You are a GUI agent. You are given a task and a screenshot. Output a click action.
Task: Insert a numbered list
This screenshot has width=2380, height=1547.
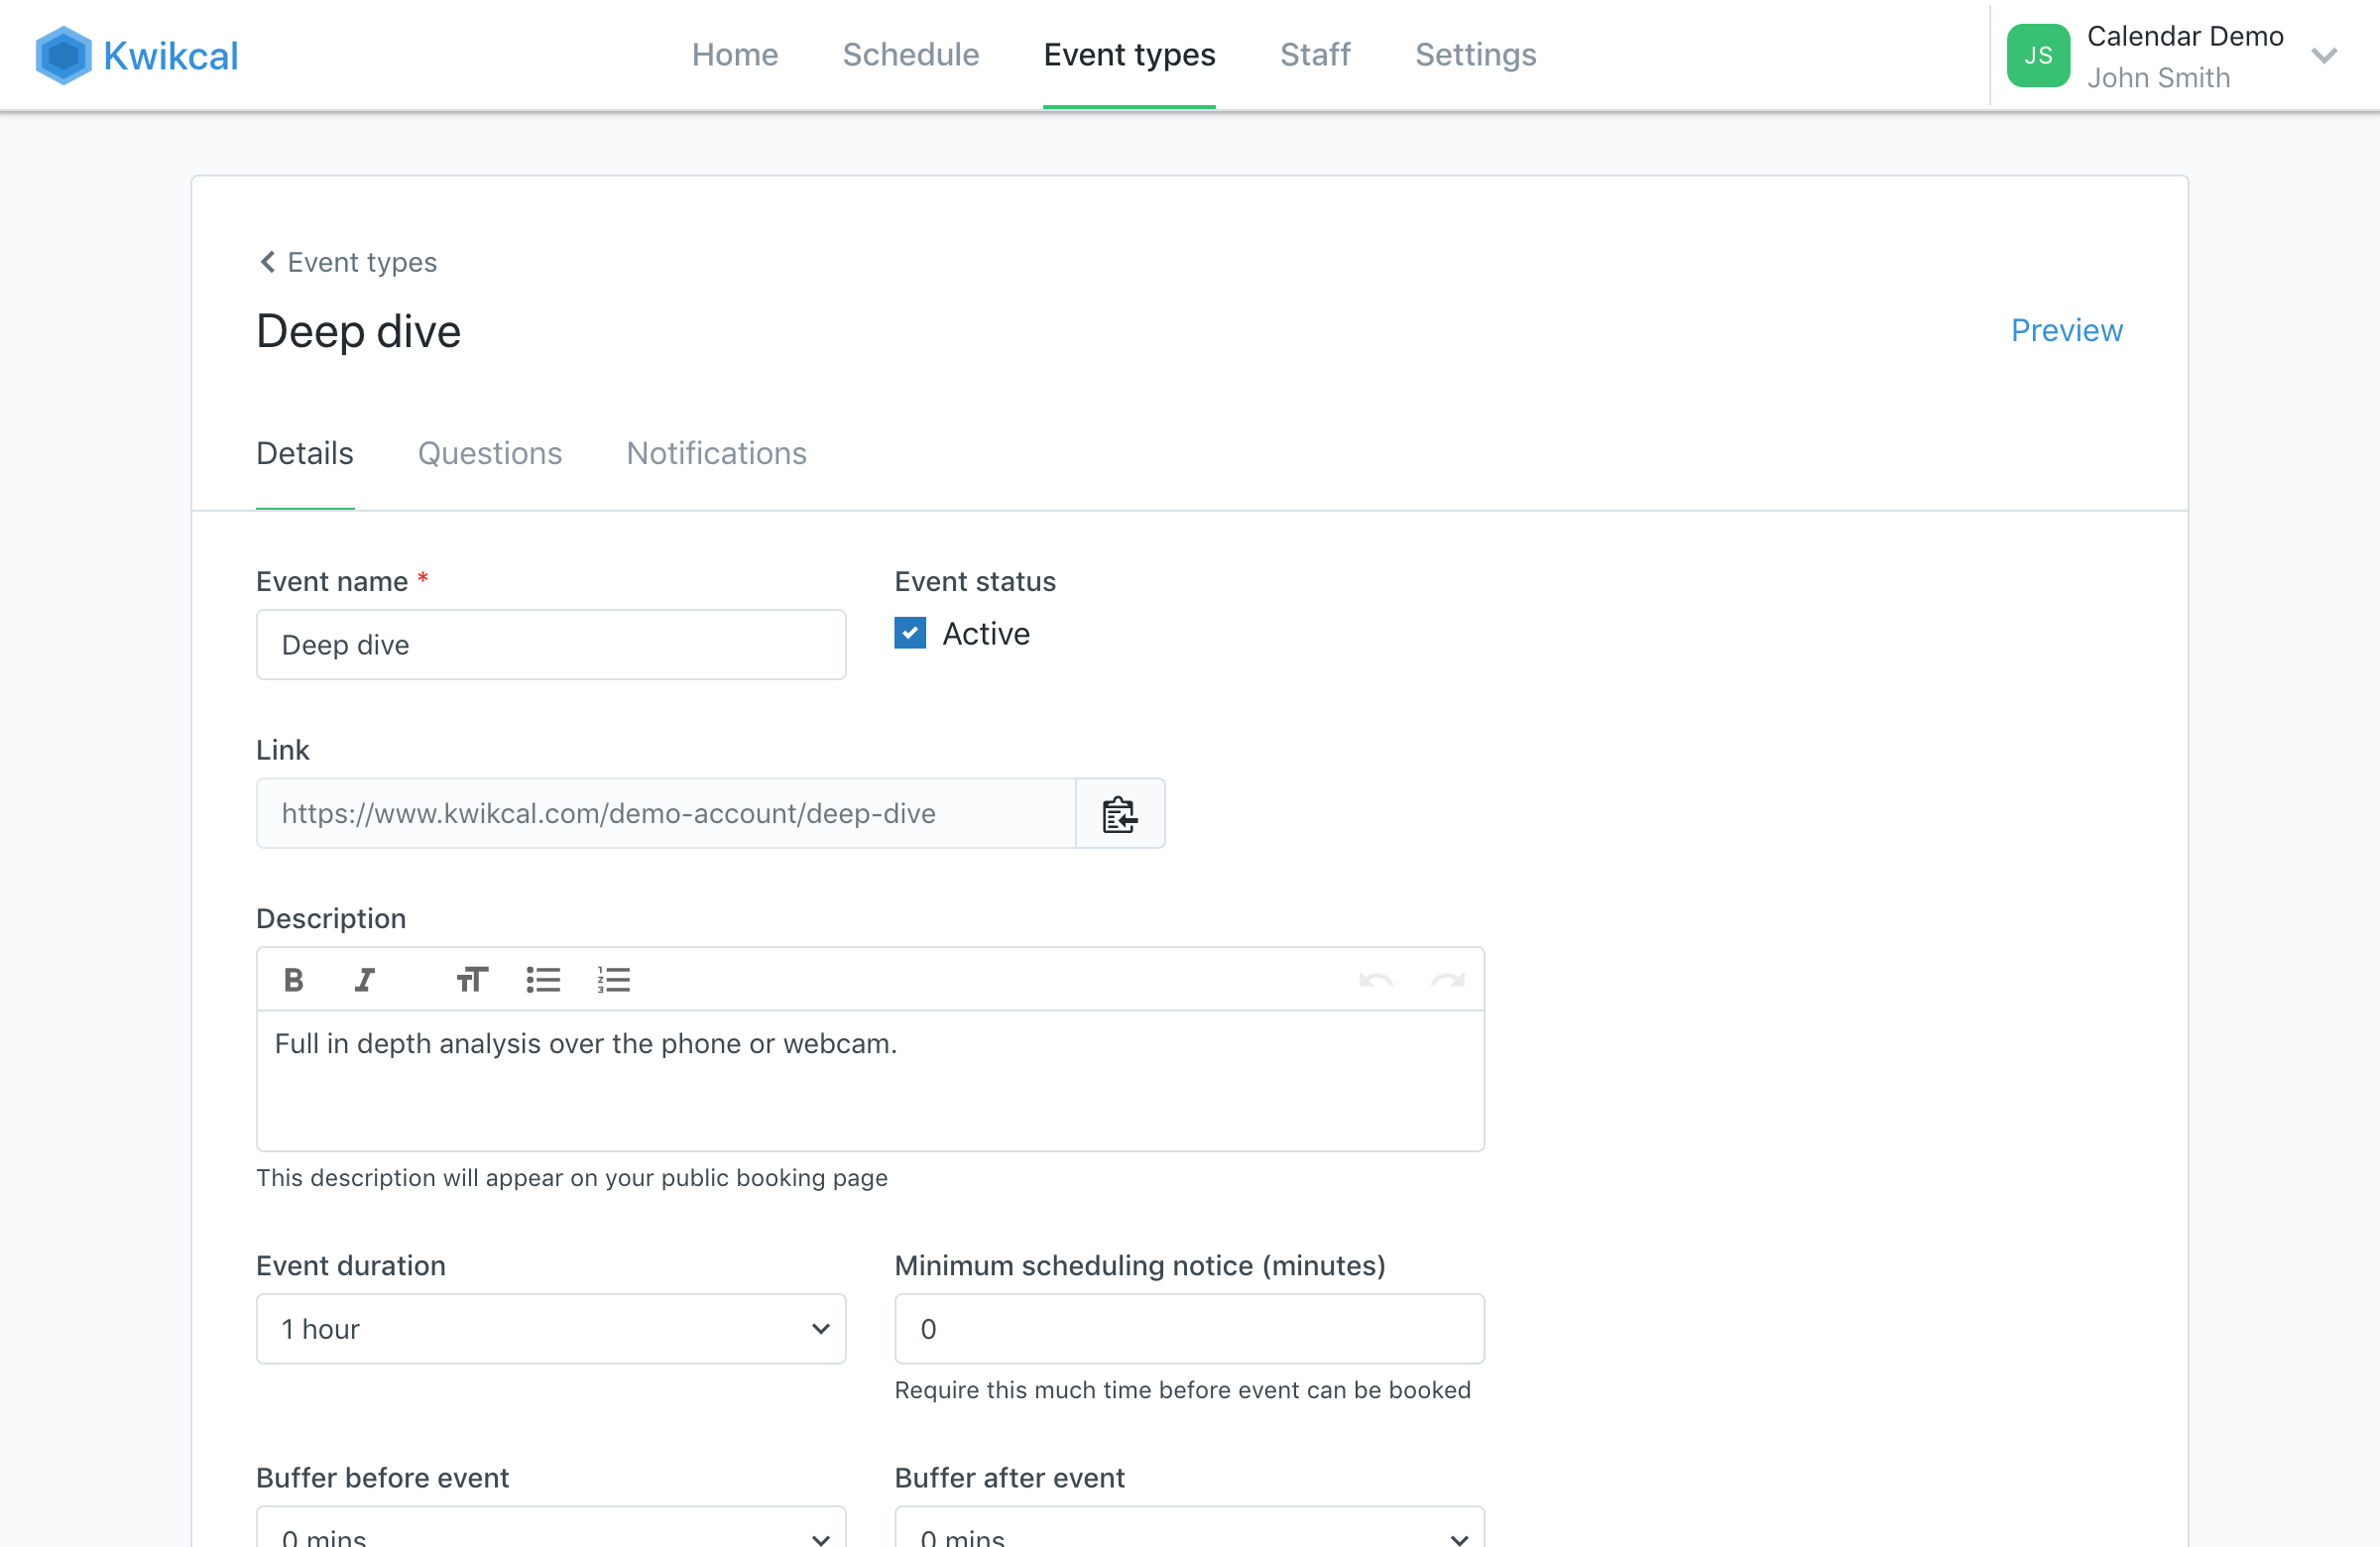click(613, 980)
